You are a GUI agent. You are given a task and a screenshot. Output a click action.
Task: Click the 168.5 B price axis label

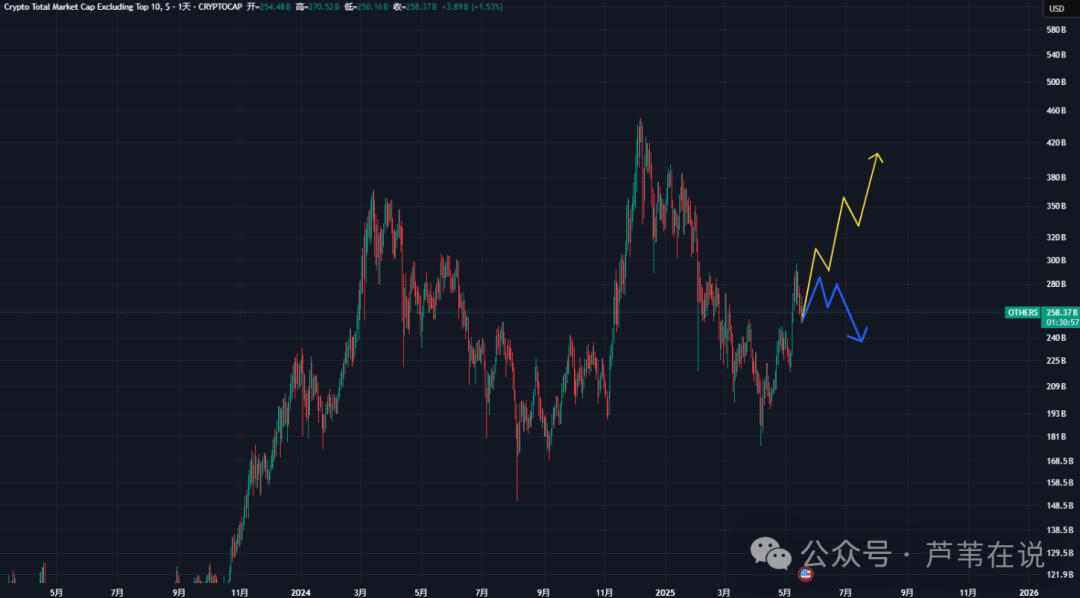[x=1059, y=461]
